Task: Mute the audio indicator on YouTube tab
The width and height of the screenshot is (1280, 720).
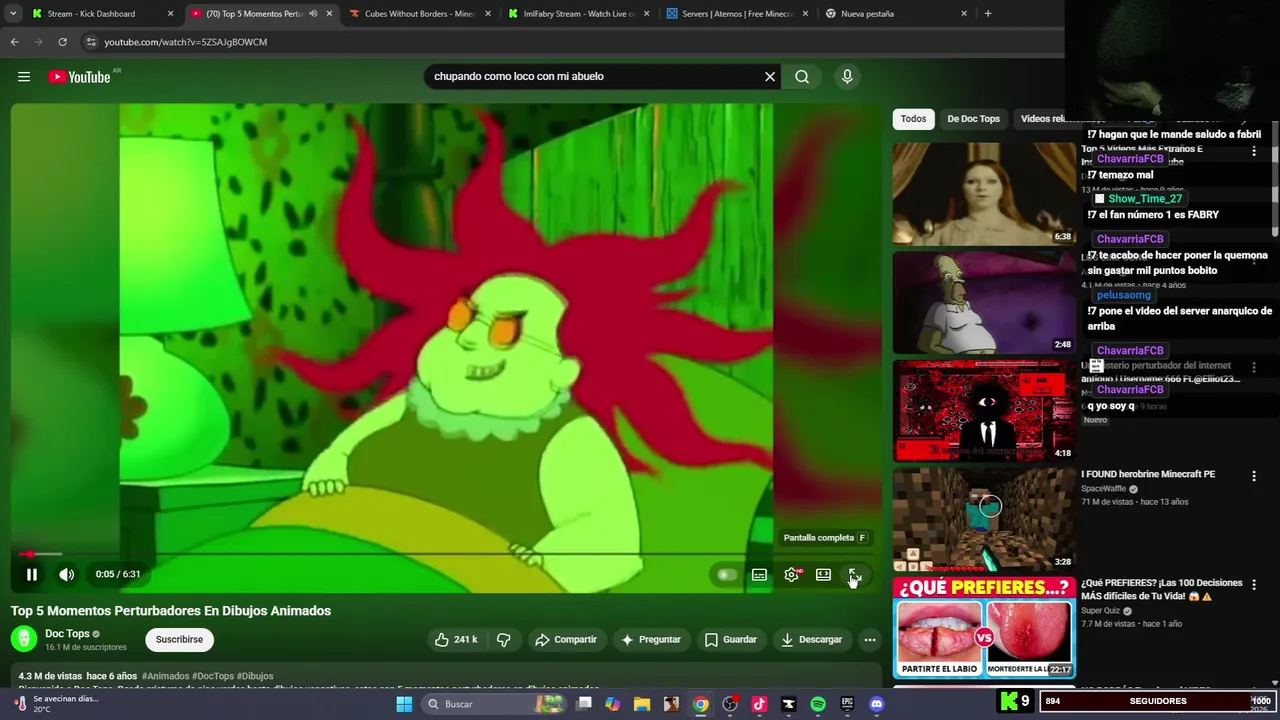Action: [x=313, y=14]
